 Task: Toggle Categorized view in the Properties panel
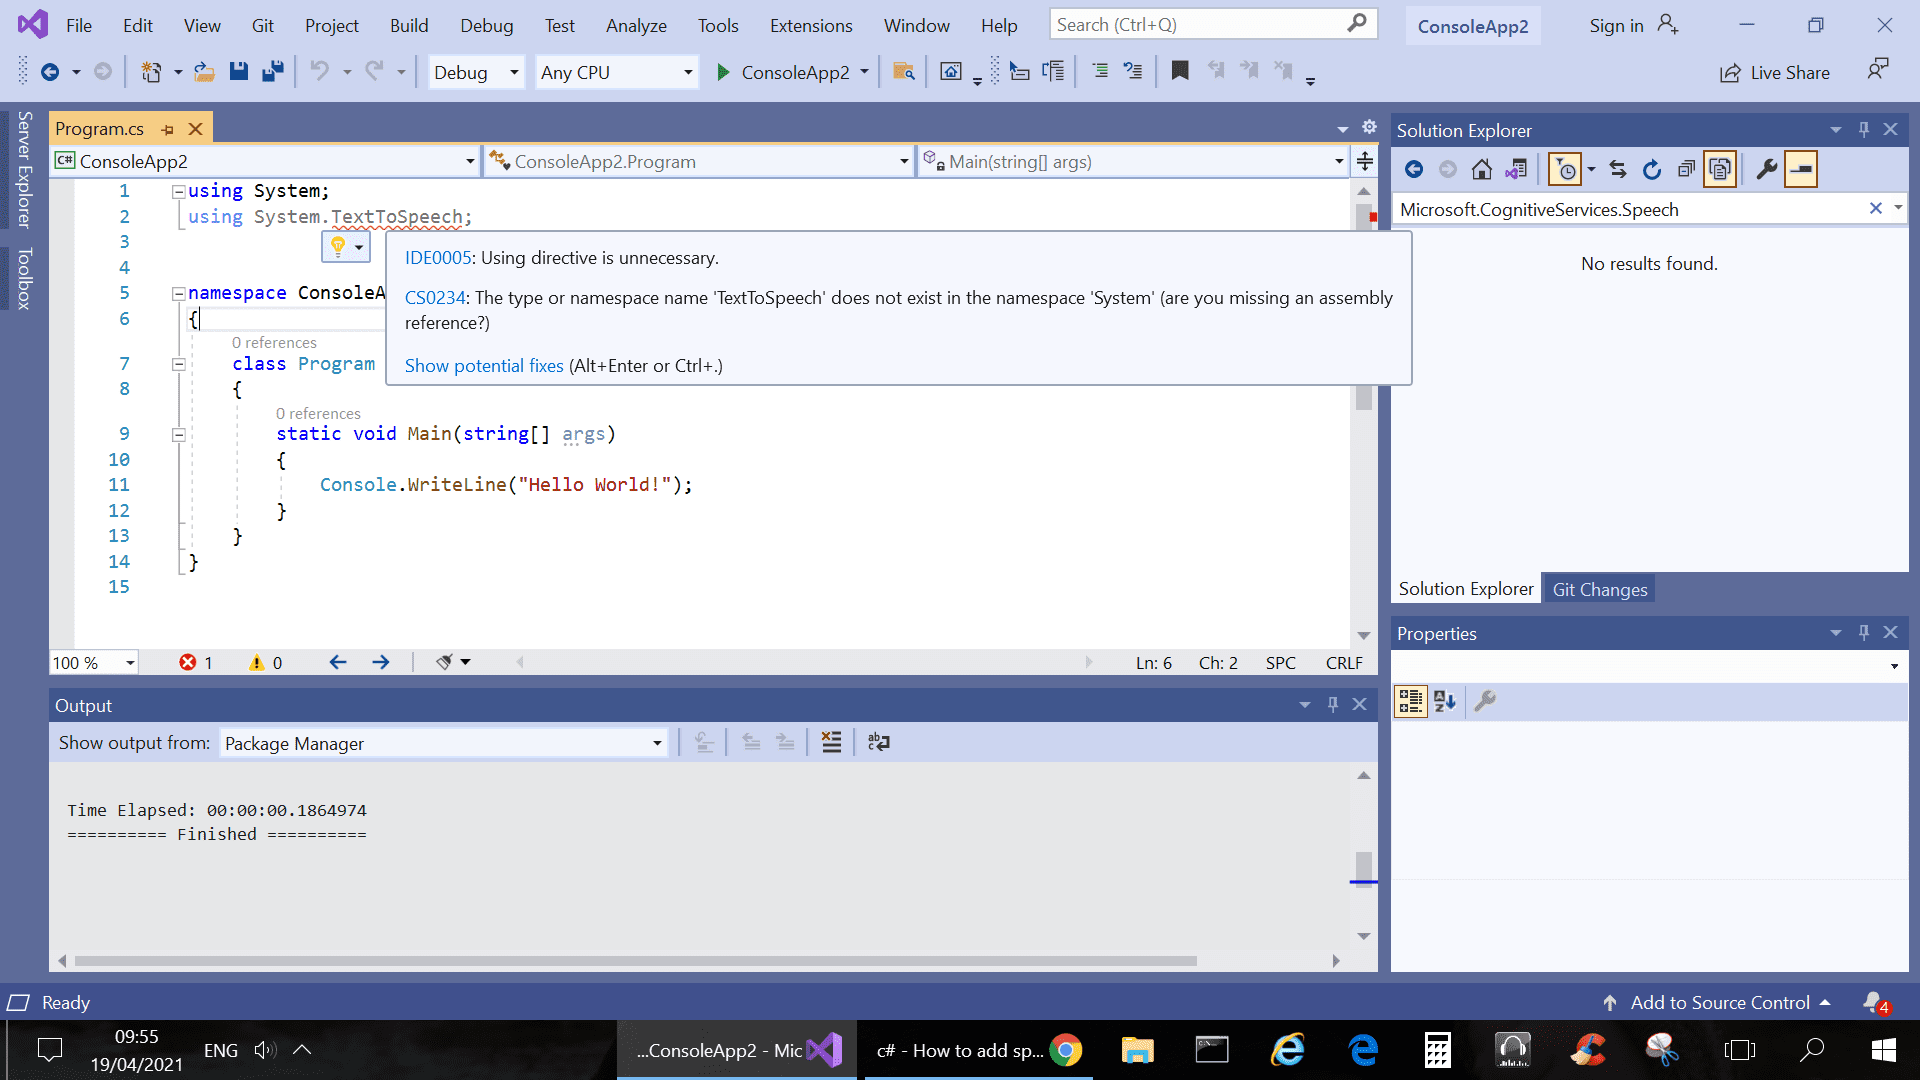(x=1410, y=701)
